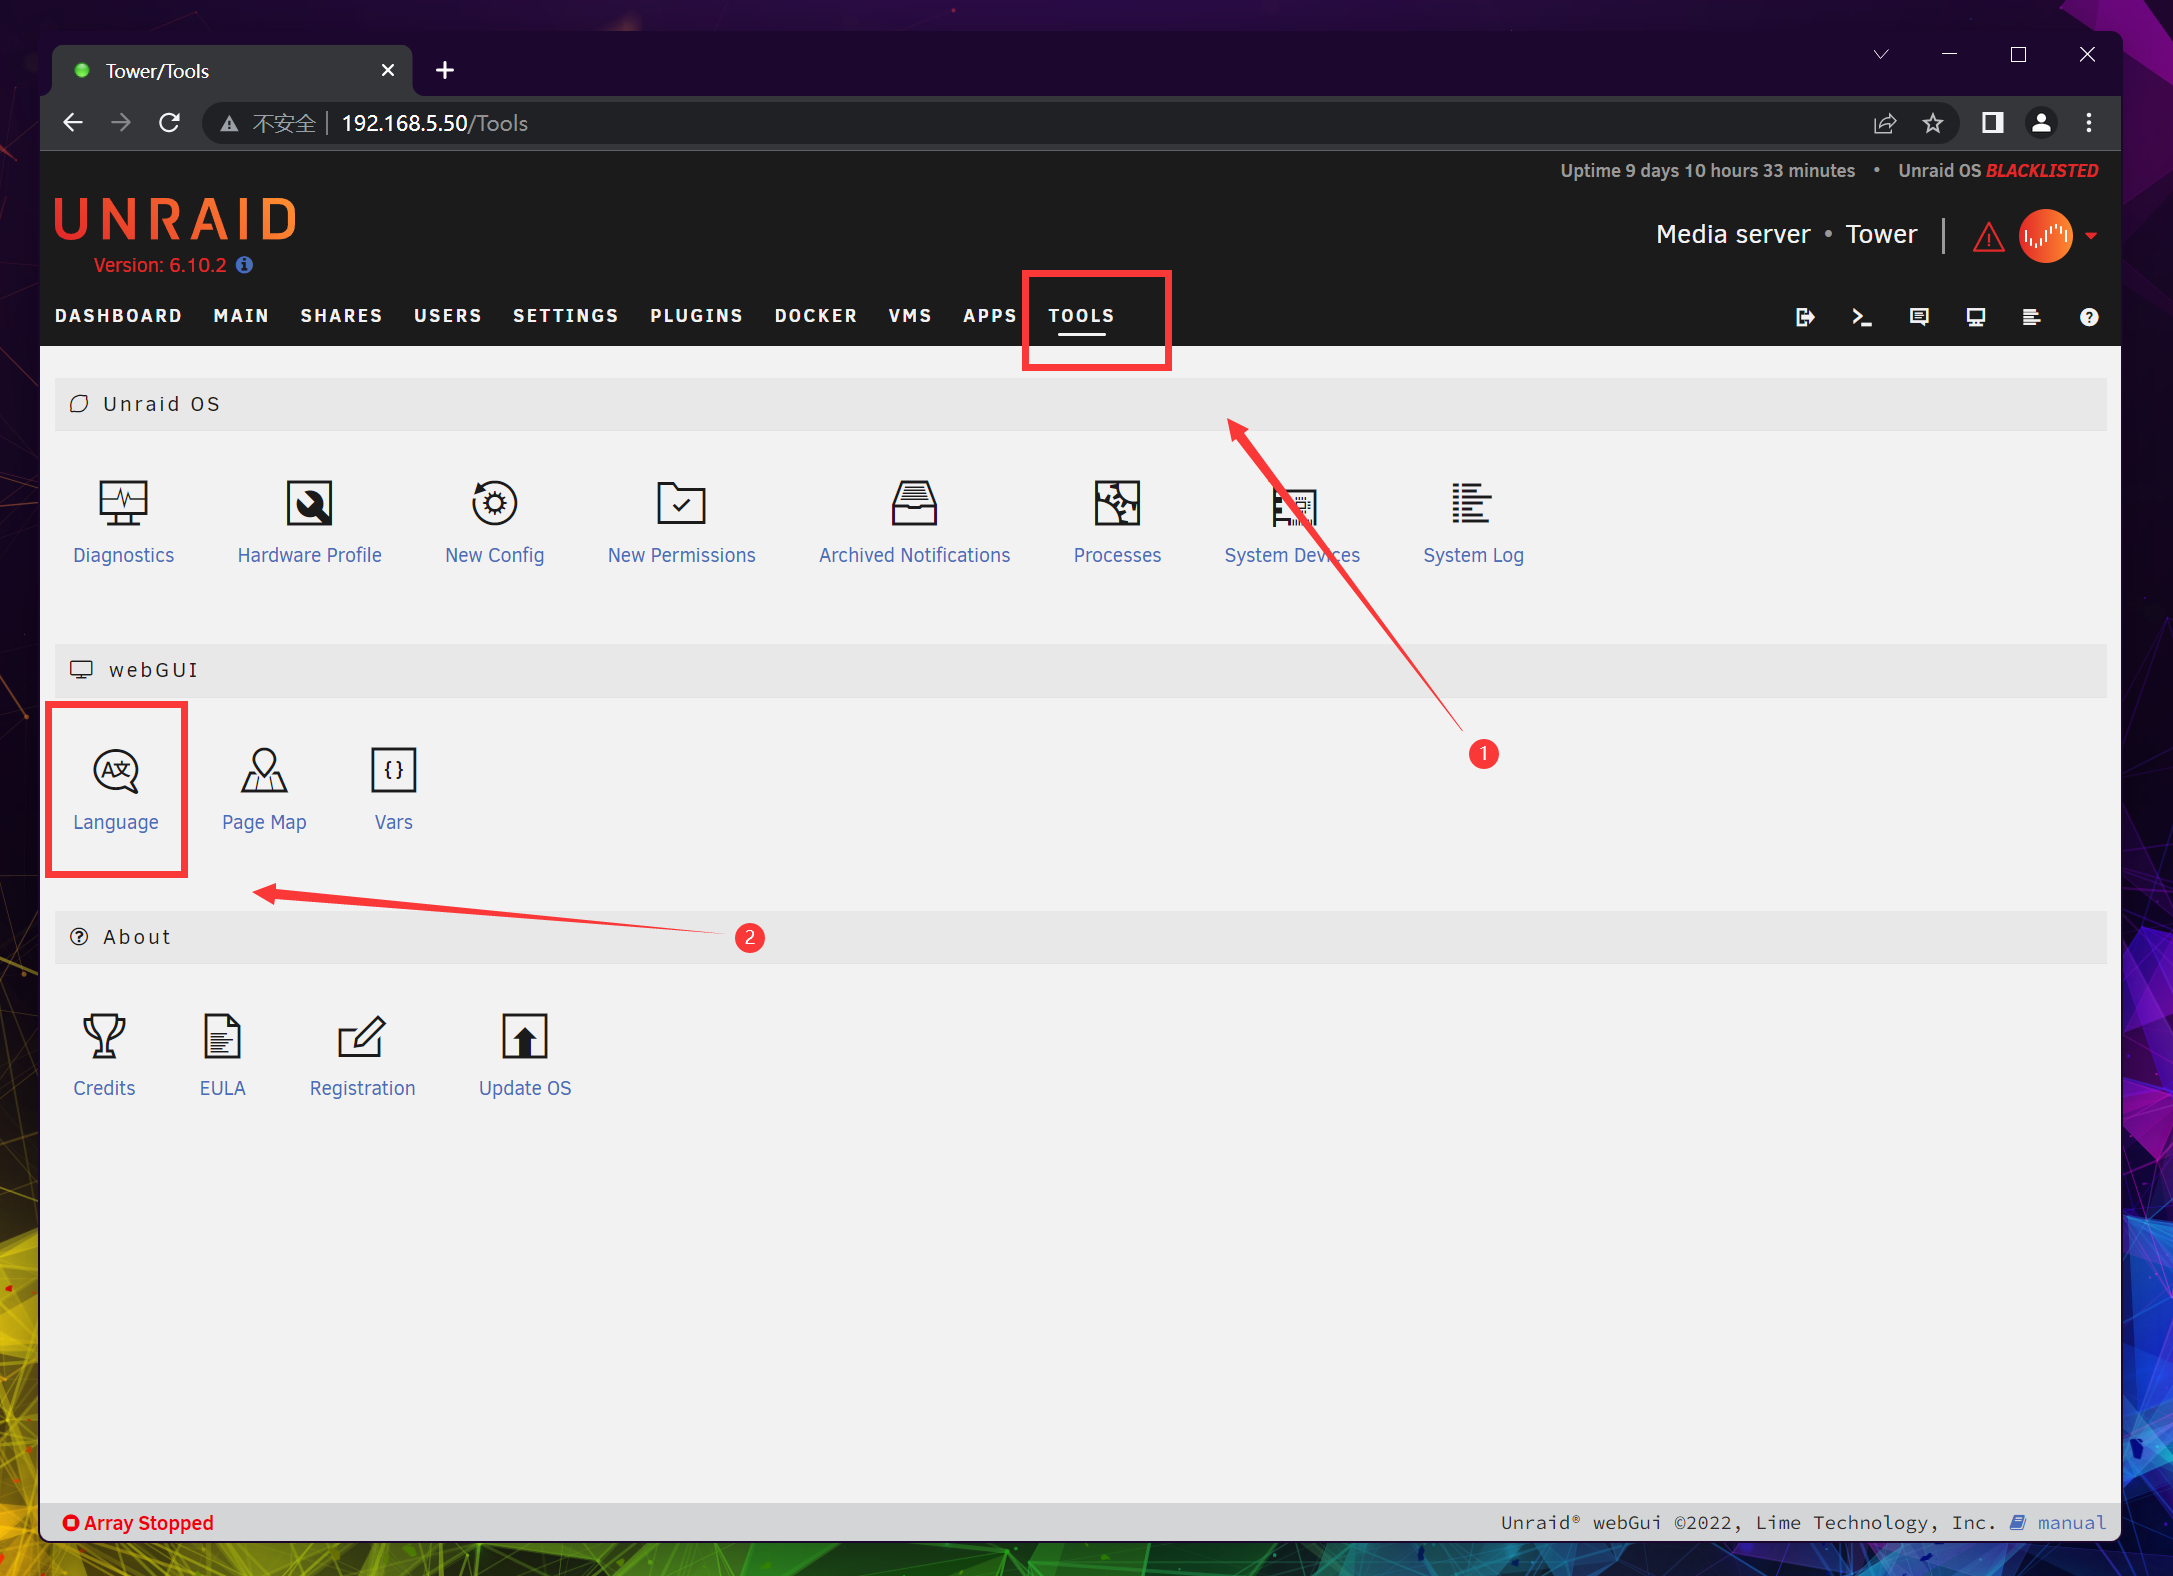Click the New Config icon
The width and height of the screenshot is (2173, 1576).
494,504
